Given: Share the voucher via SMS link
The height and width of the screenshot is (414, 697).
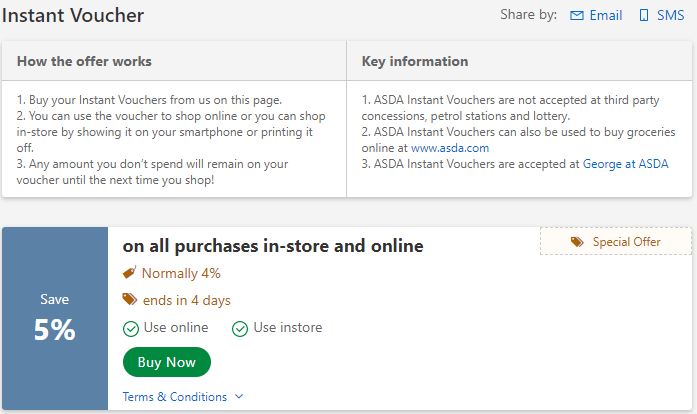Looking at the screenshot, I should 670,16.
